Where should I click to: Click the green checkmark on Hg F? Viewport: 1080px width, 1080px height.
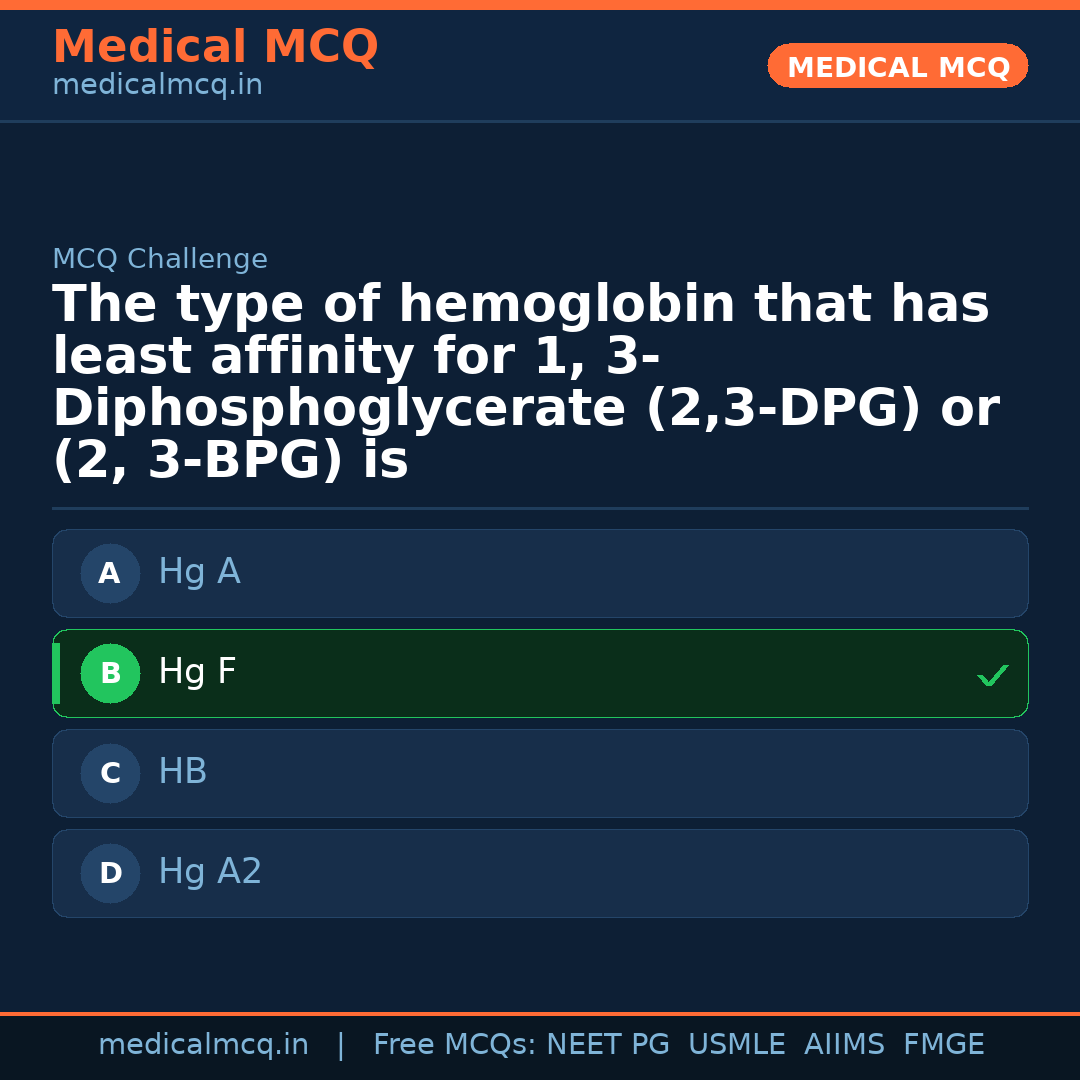tap(992, 676)
